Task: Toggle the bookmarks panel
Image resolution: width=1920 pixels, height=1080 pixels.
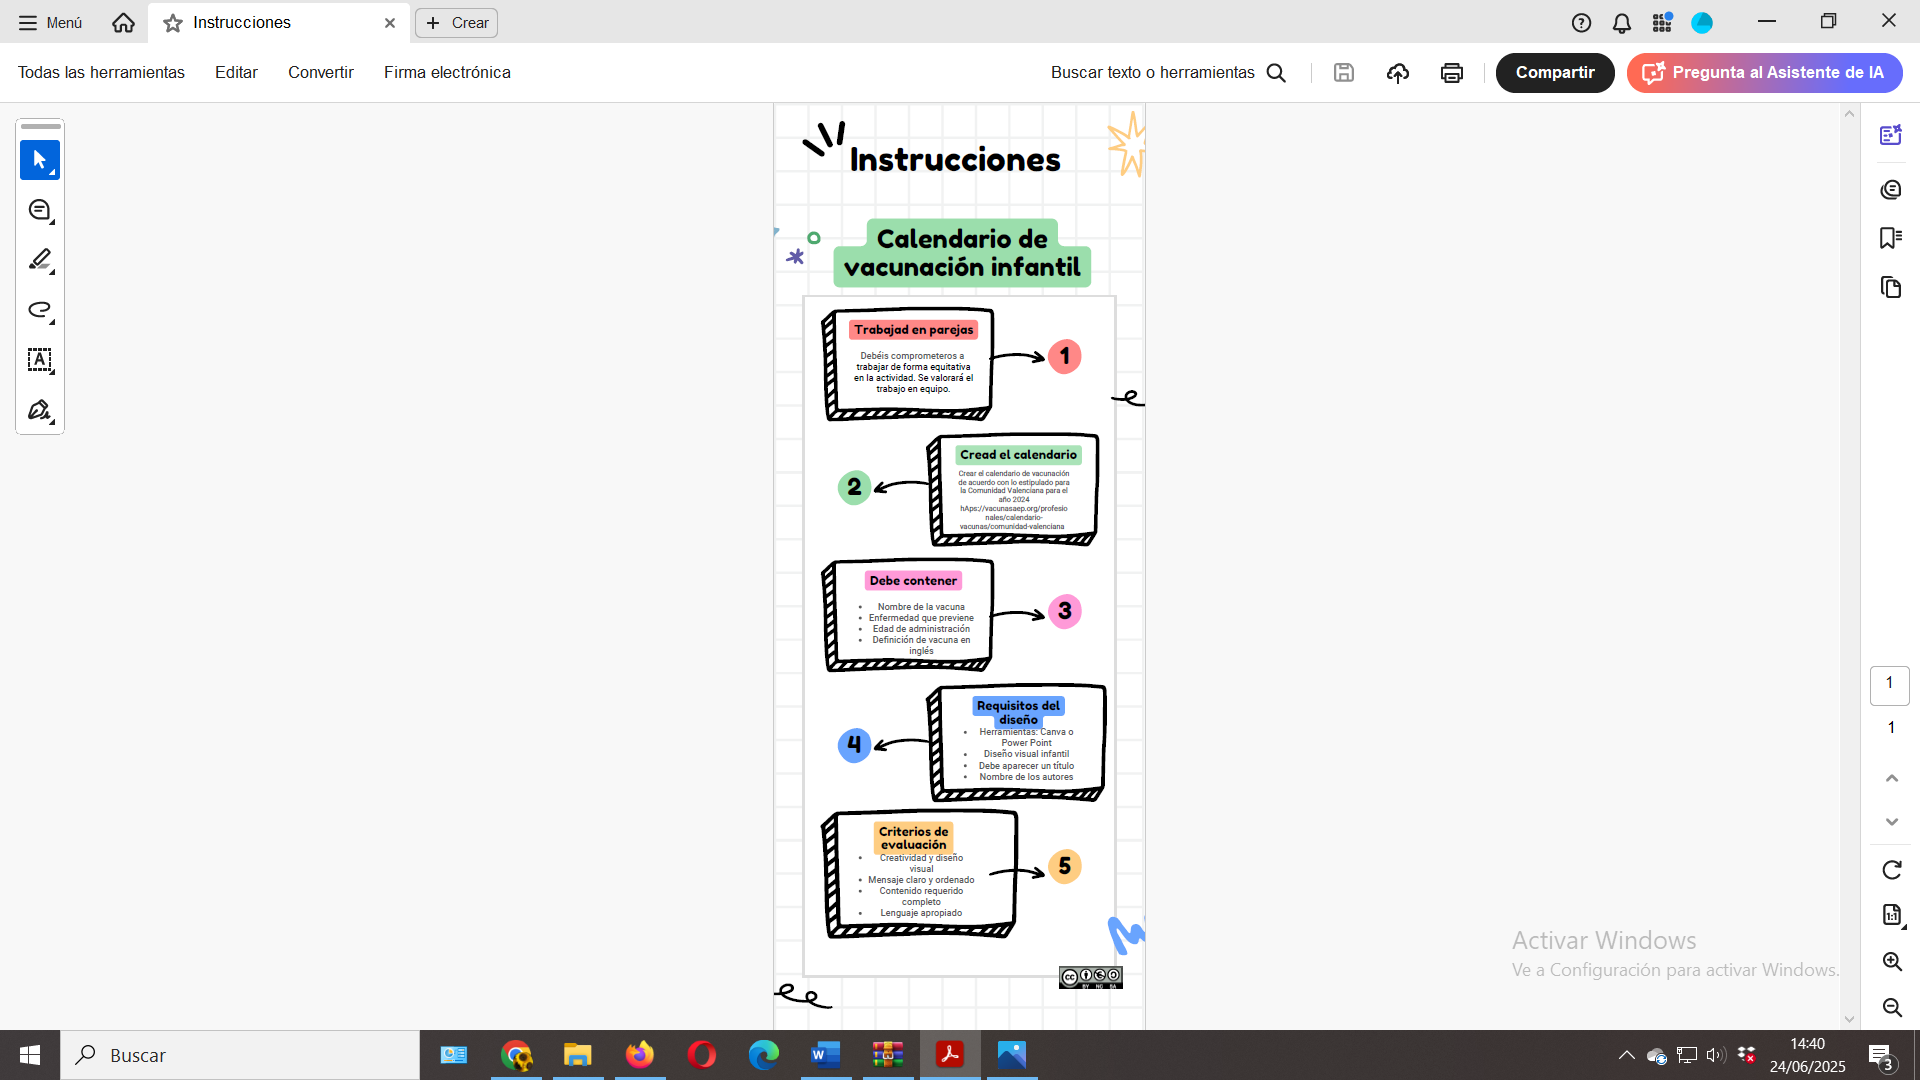Action: 1891,237
